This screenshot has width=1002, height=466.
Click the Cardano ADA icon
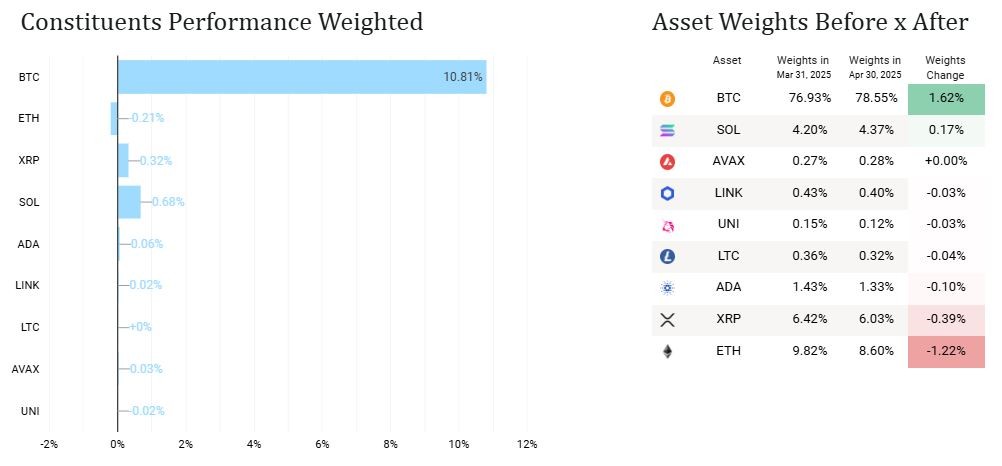(667, 288)
